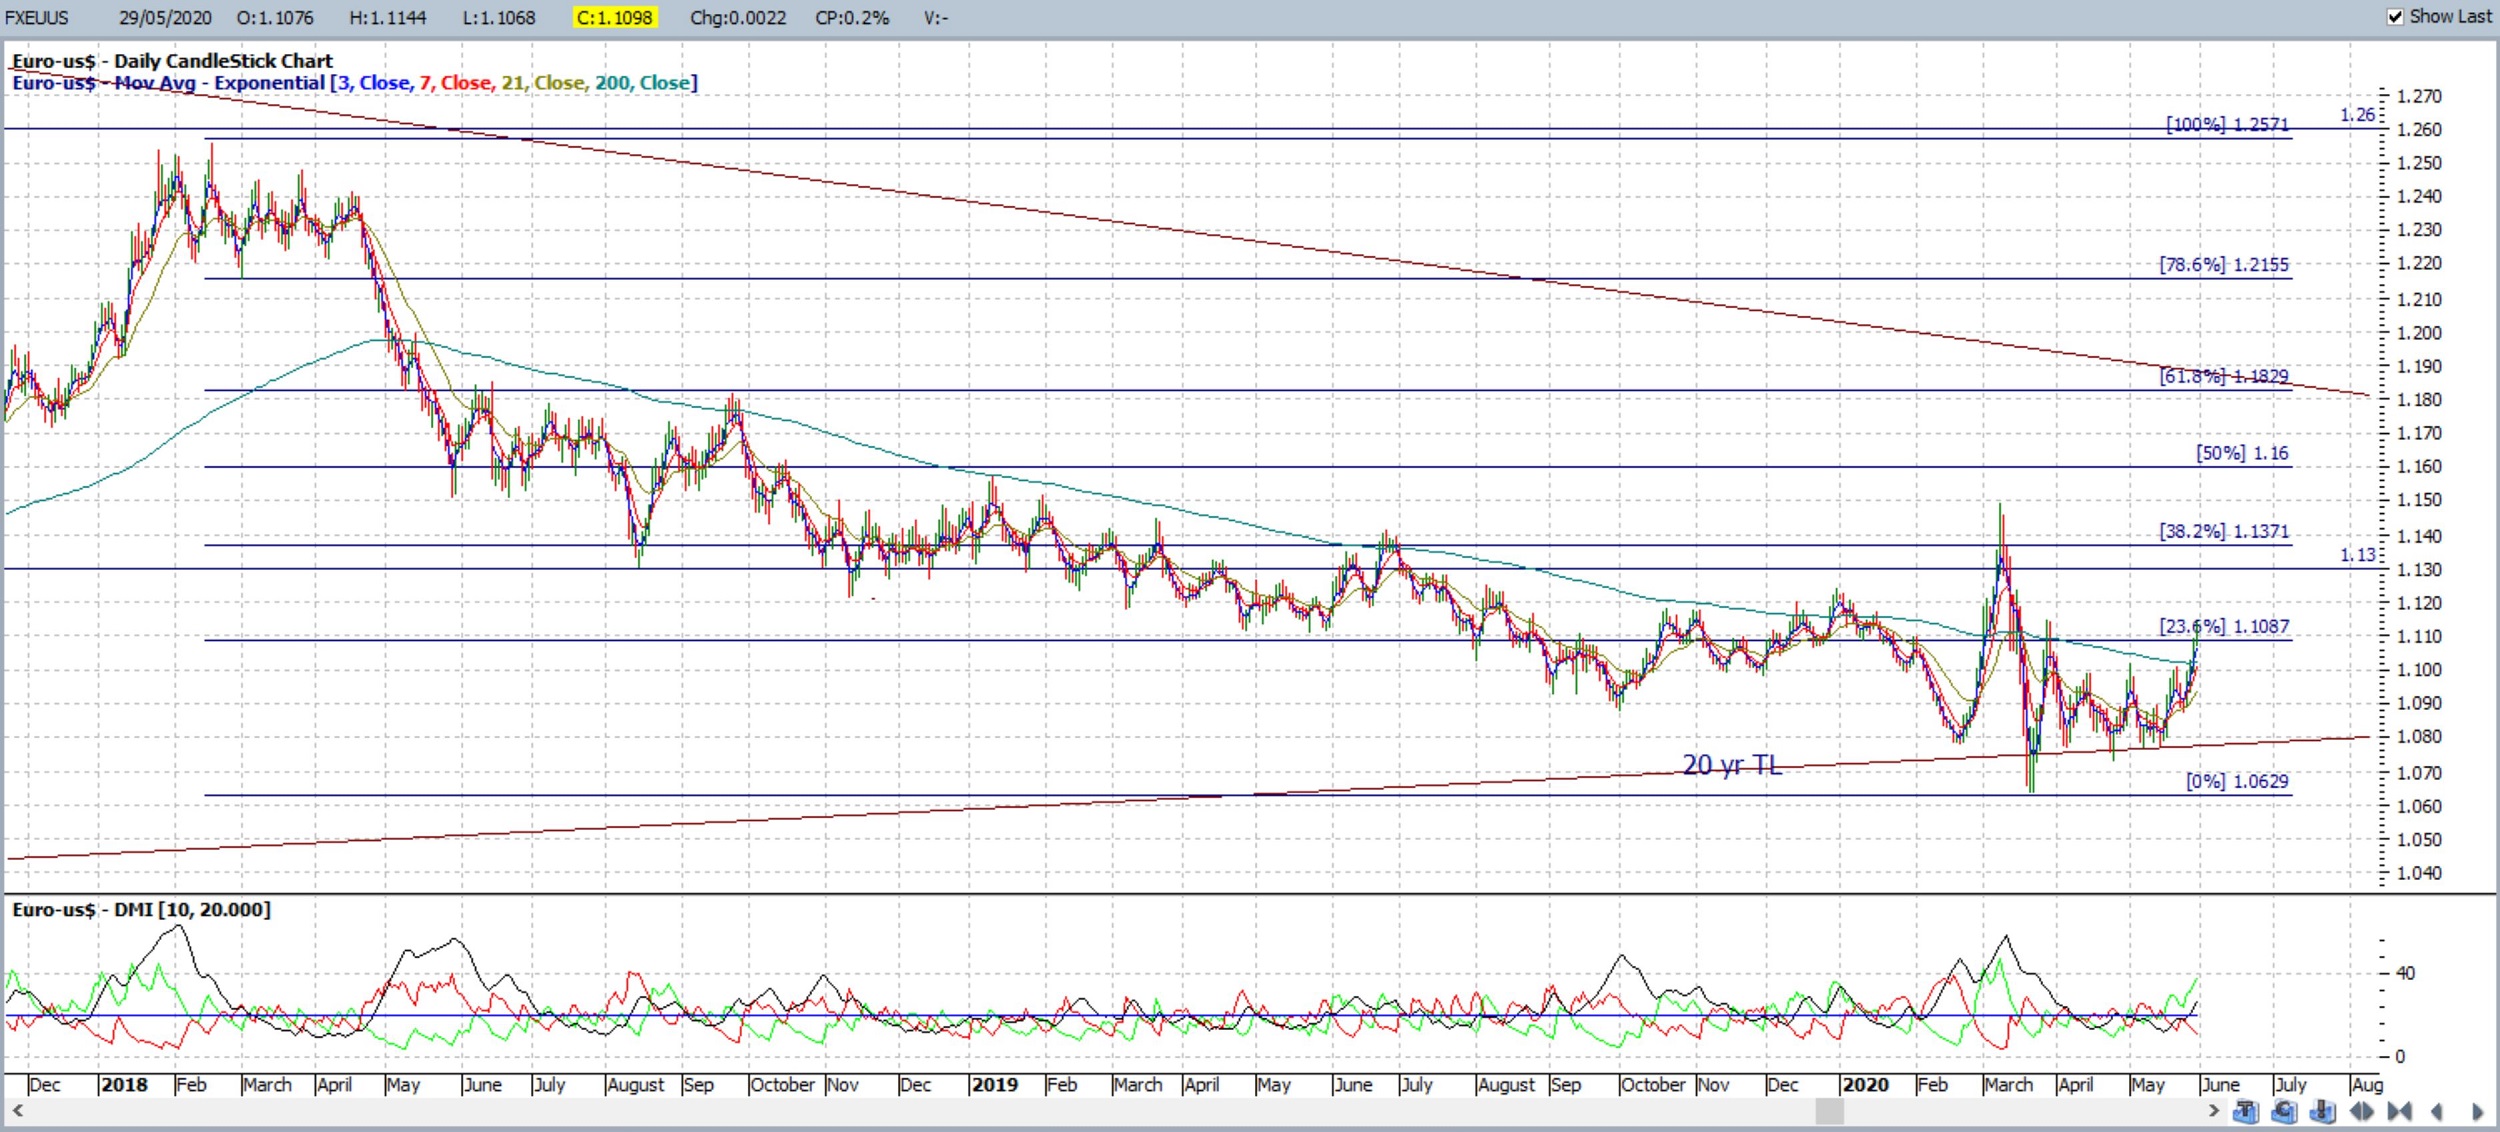Click the [50%] 1.16 Fibonacci label
Screen dimensions: 2500x1132
(2242, 453)
